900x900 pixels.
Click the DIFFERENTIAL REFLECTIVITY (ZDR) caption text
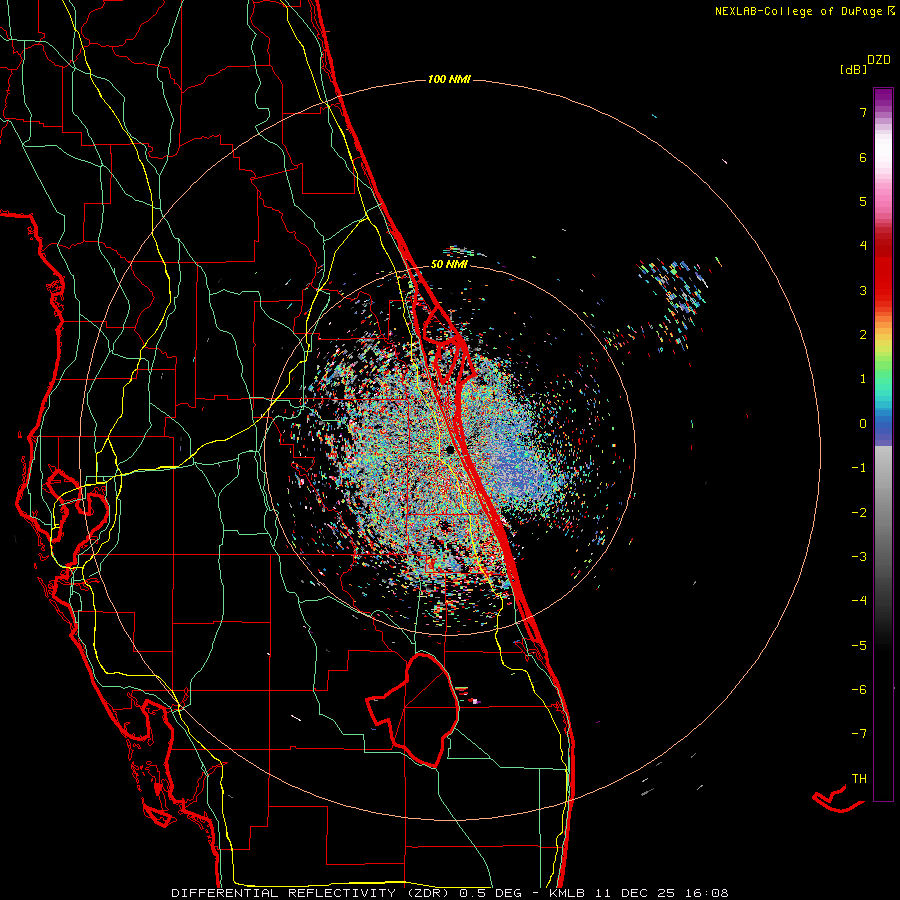click(312, 893)
